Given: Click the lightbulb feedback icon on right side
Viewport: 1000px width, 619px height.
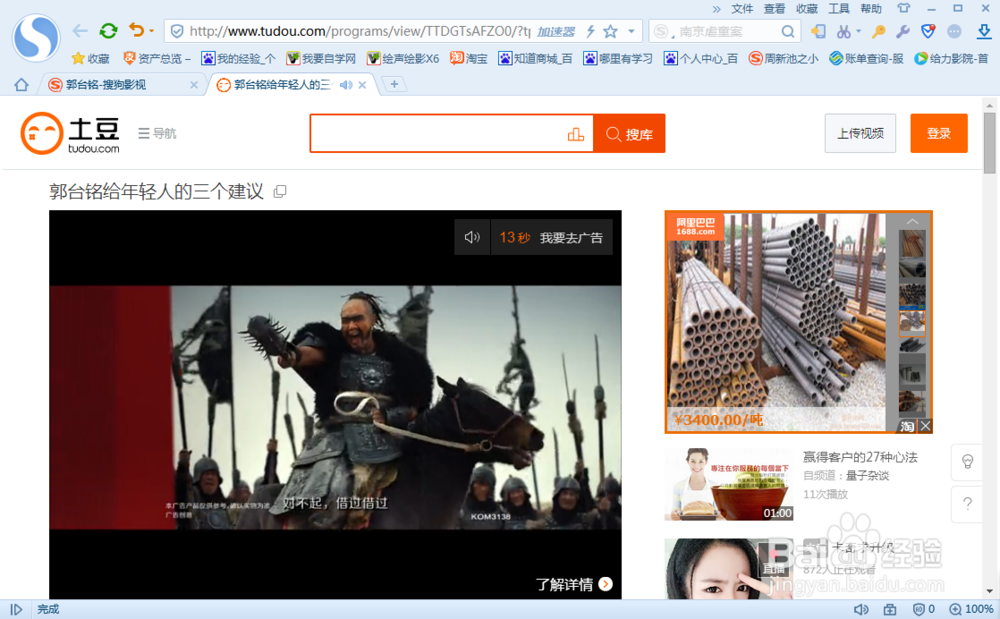Looking at the screenshot, I should (967, 462).
